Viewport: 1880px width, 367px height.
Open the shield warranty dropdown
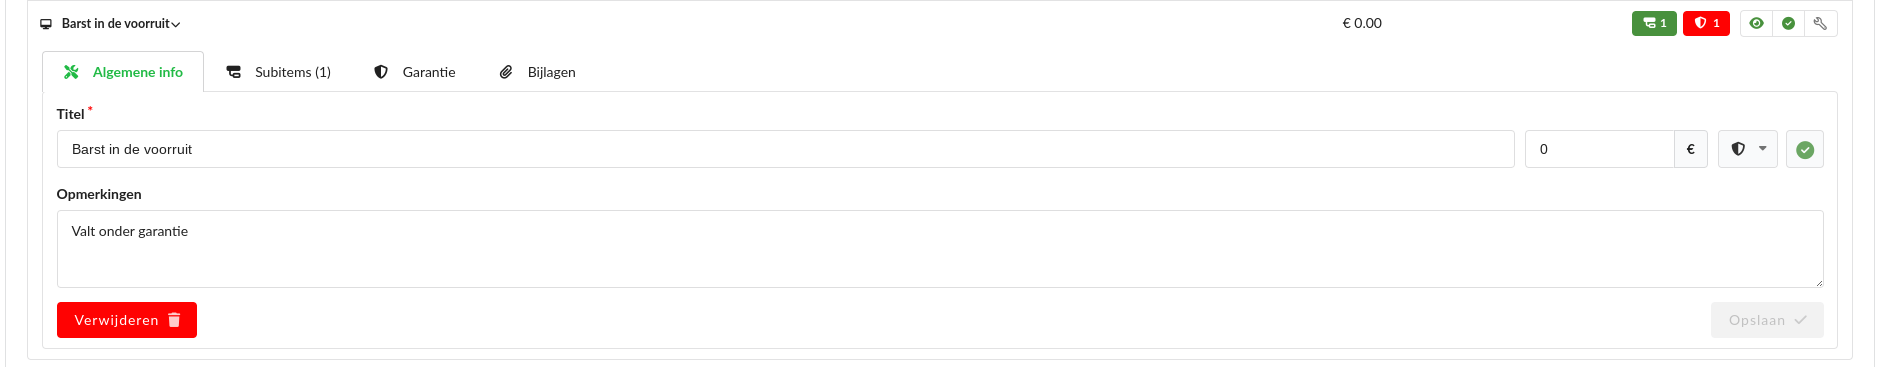coord(1748,149)
